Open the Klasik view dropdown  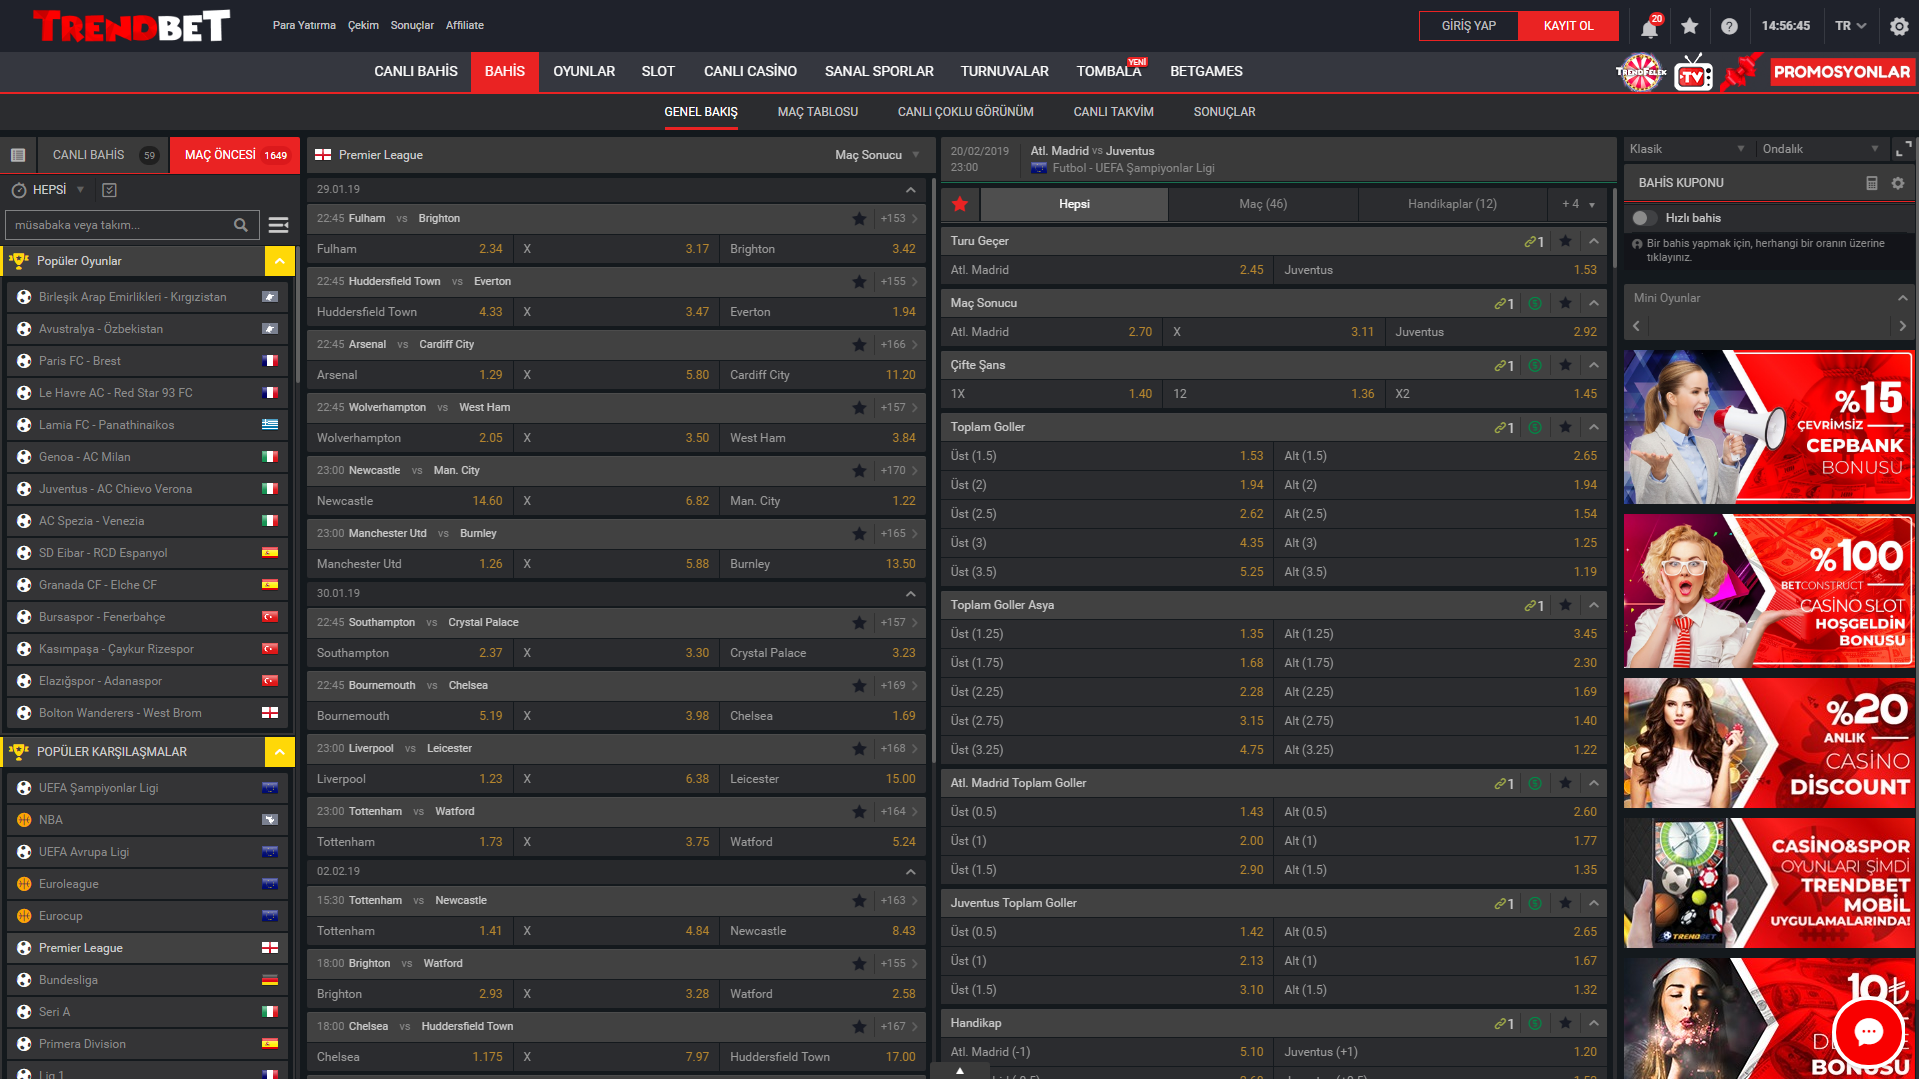[x=1686, y=149]
